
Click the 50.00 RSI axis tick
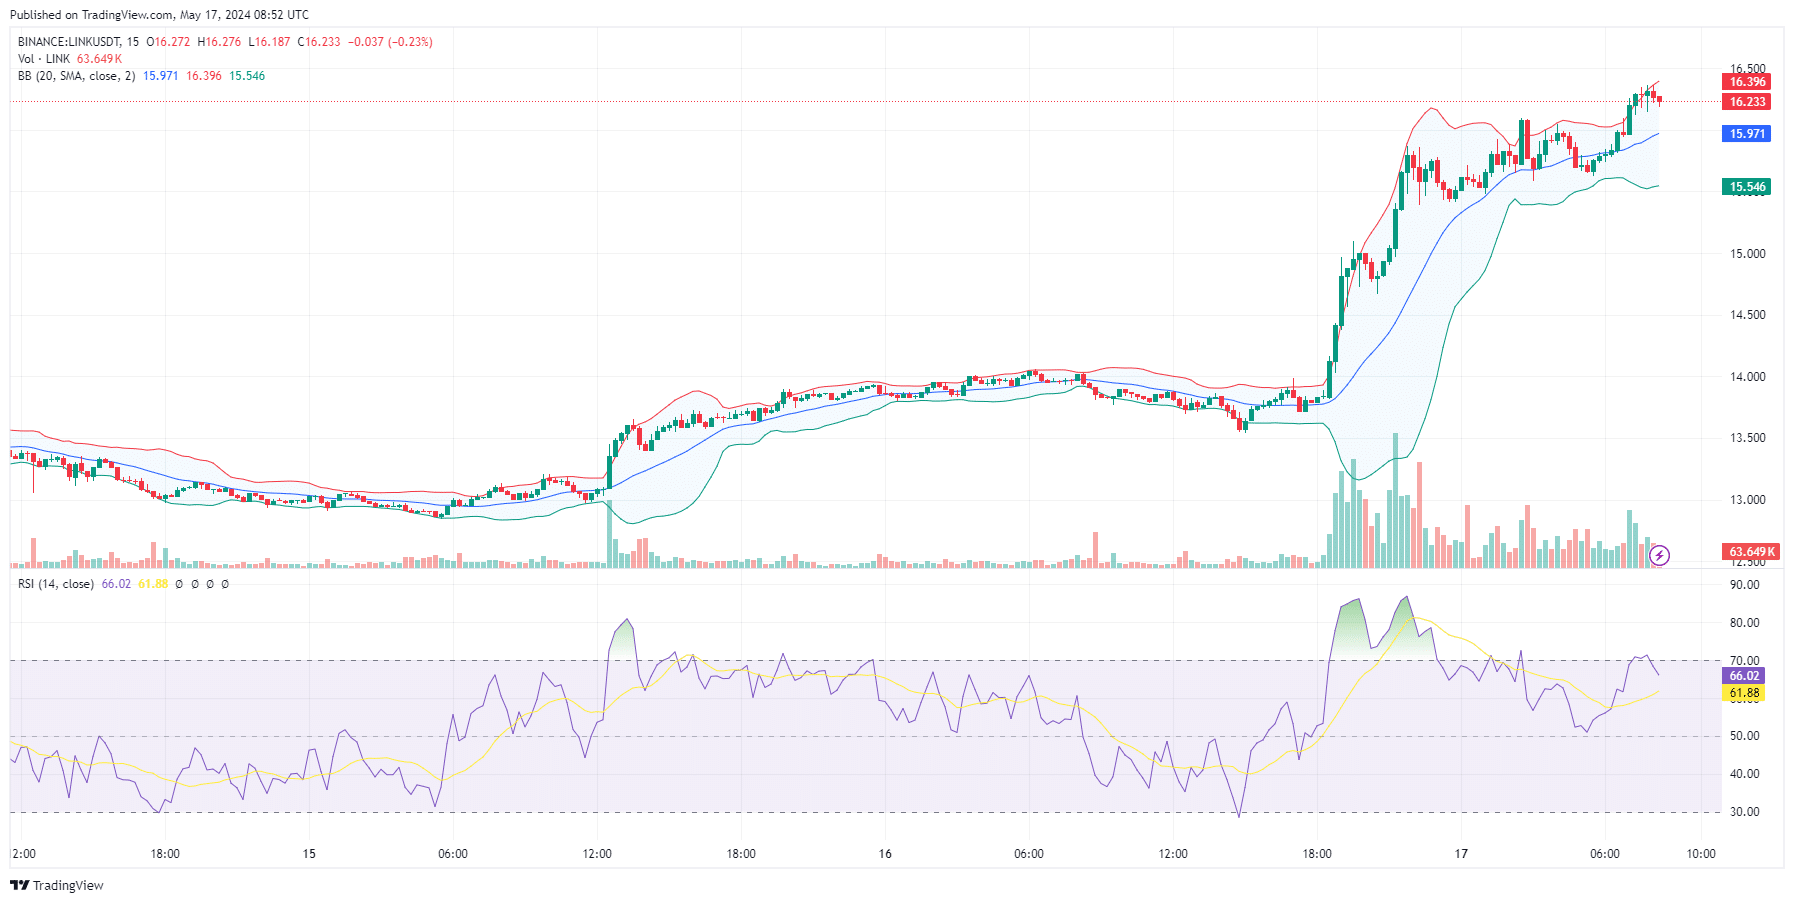click(x=1745, y=736)
